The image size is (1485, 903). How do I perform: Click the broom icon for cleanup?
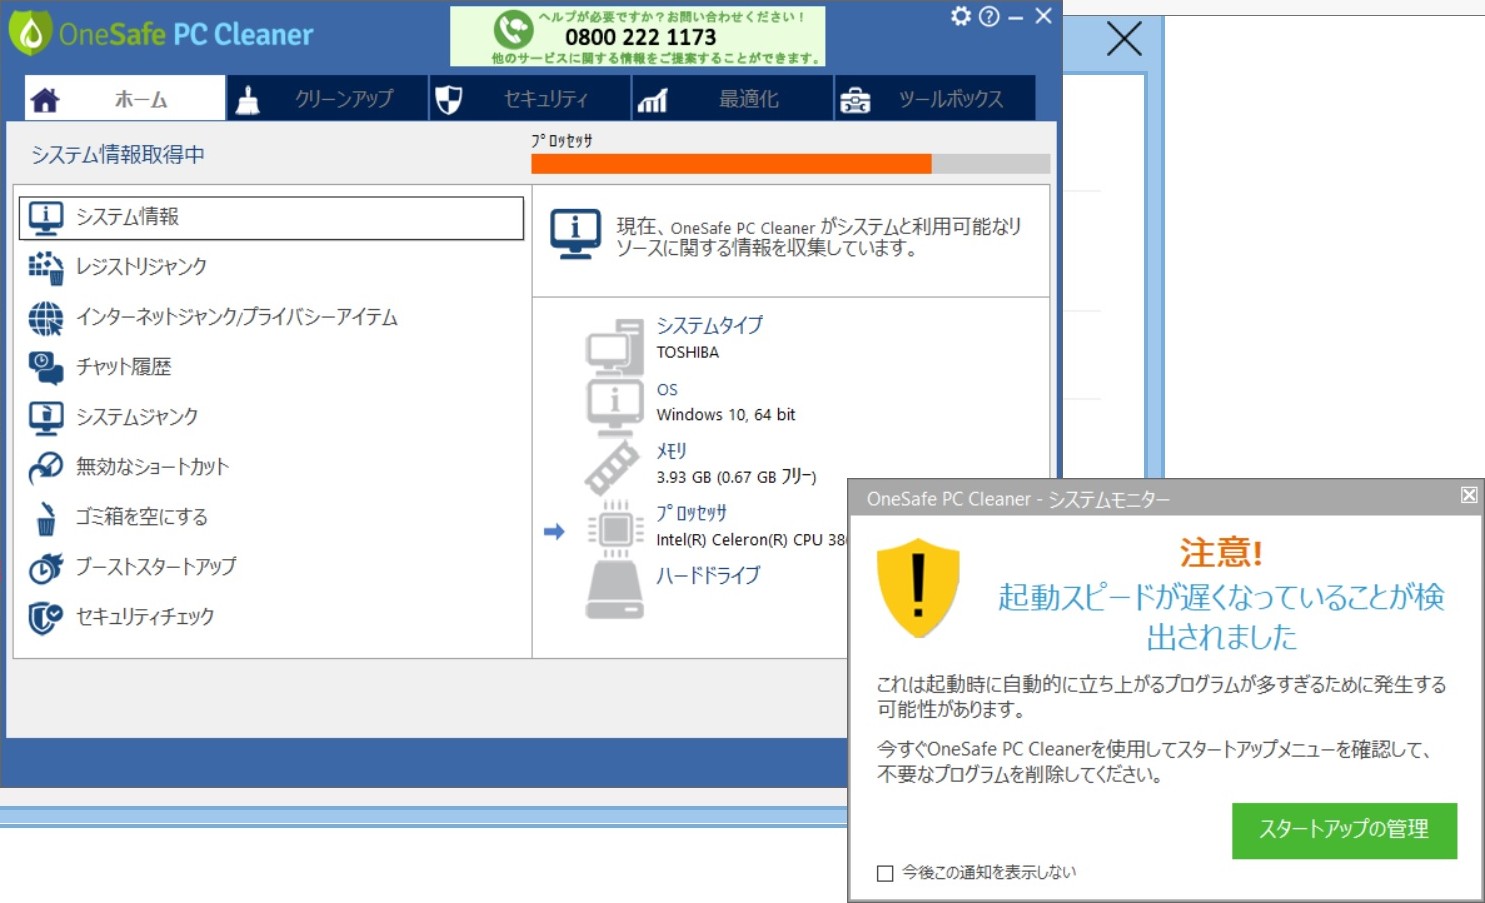point(248,100)
